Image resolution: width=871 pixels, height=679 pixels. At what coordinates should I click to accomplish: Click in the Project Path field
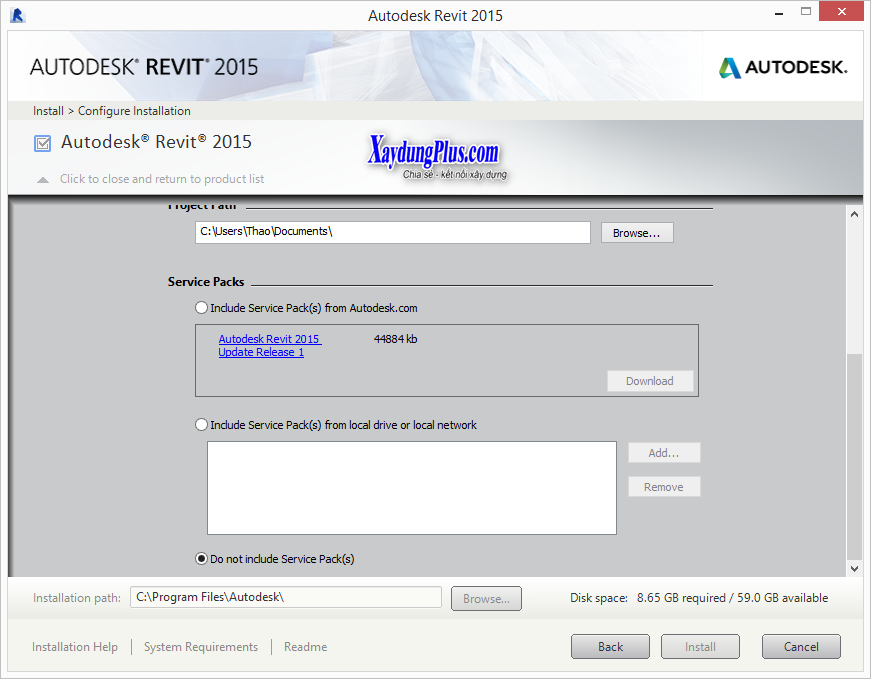click(392, 232)
